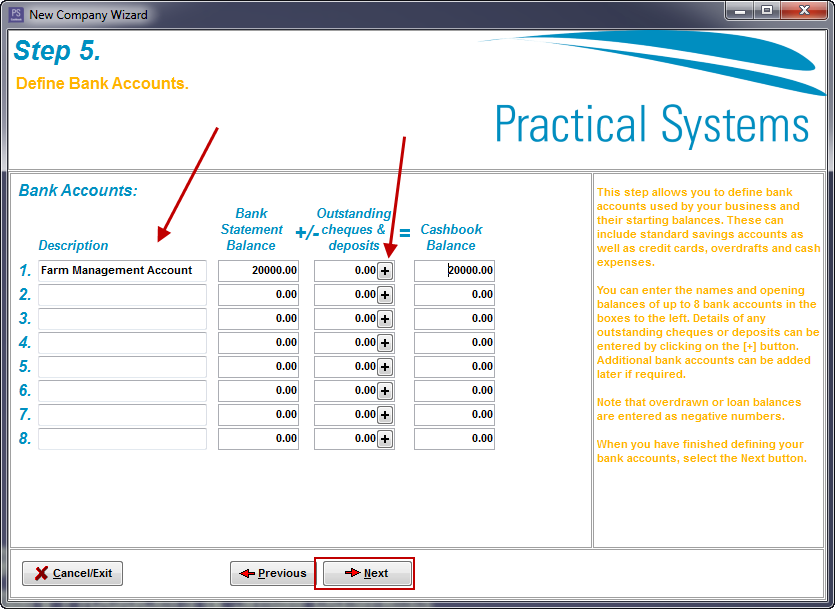Click the PS application icon in title bar

pos(16,14)
